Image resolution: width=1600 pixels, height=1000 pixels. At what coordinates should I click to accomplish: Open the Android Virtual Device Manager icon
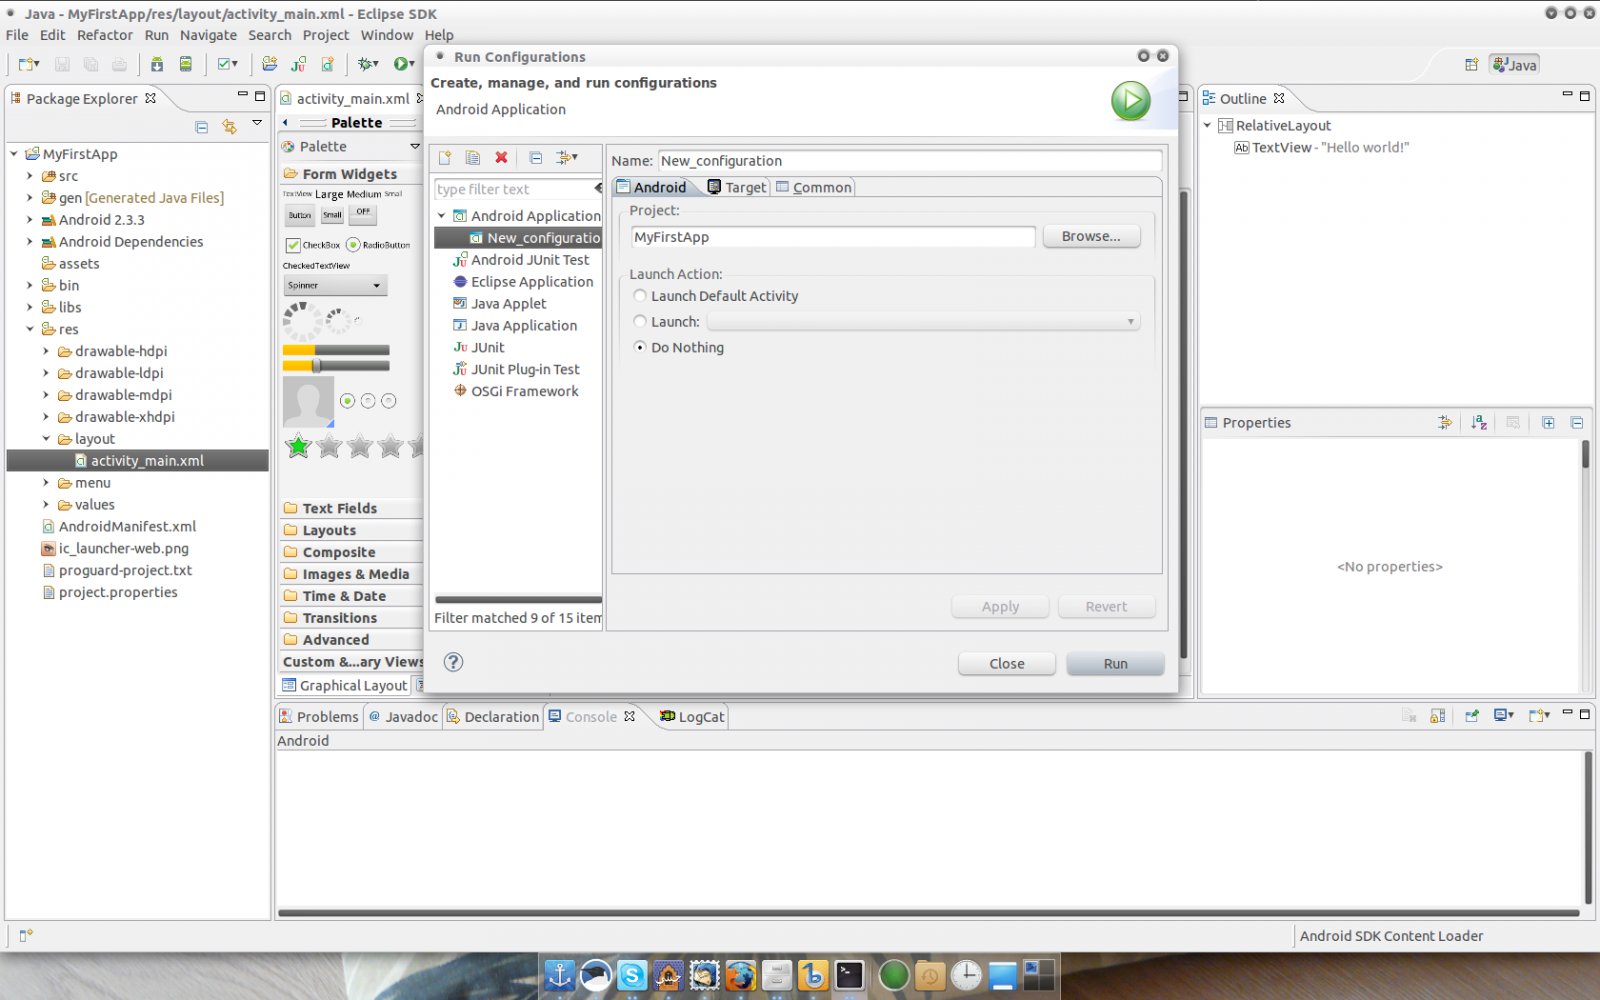(x=185, y=64)
